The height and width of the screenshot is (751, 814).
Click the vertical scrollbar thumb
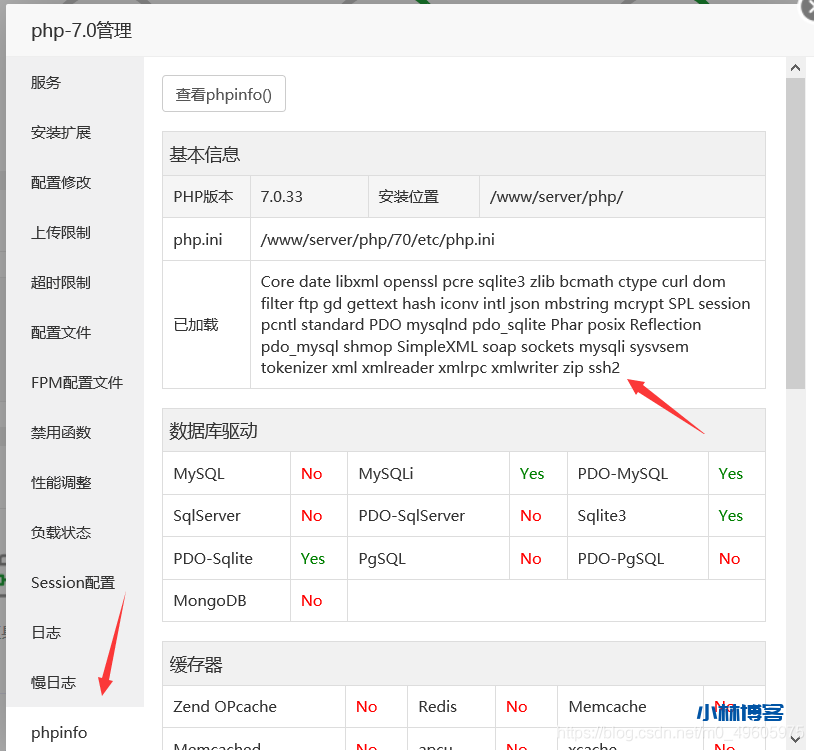(x=795, y=230)
